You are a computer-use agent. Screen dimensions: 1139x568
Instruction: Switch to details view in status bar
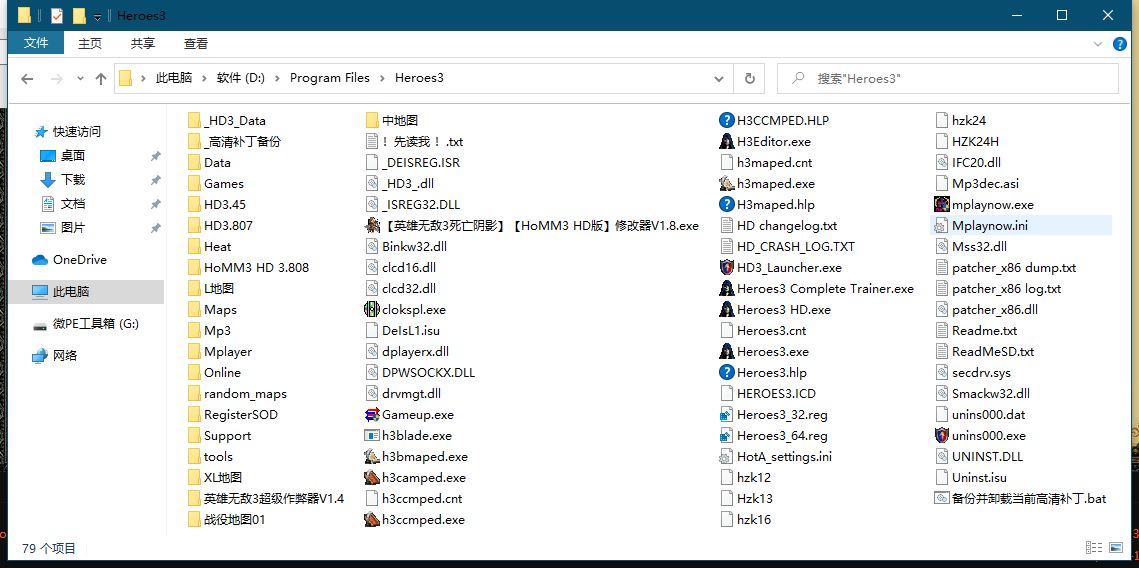[1093, 548]
